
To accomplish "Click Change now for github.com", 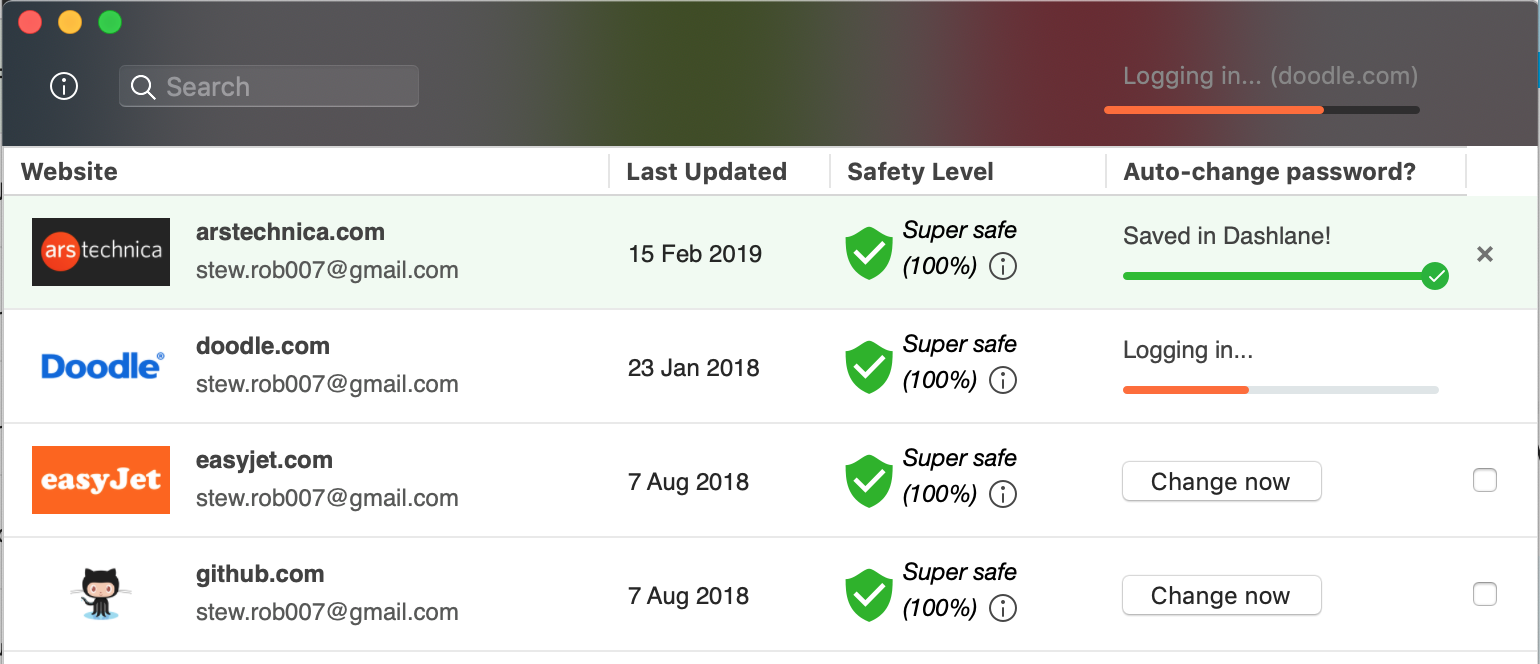I will point(1221,596).
